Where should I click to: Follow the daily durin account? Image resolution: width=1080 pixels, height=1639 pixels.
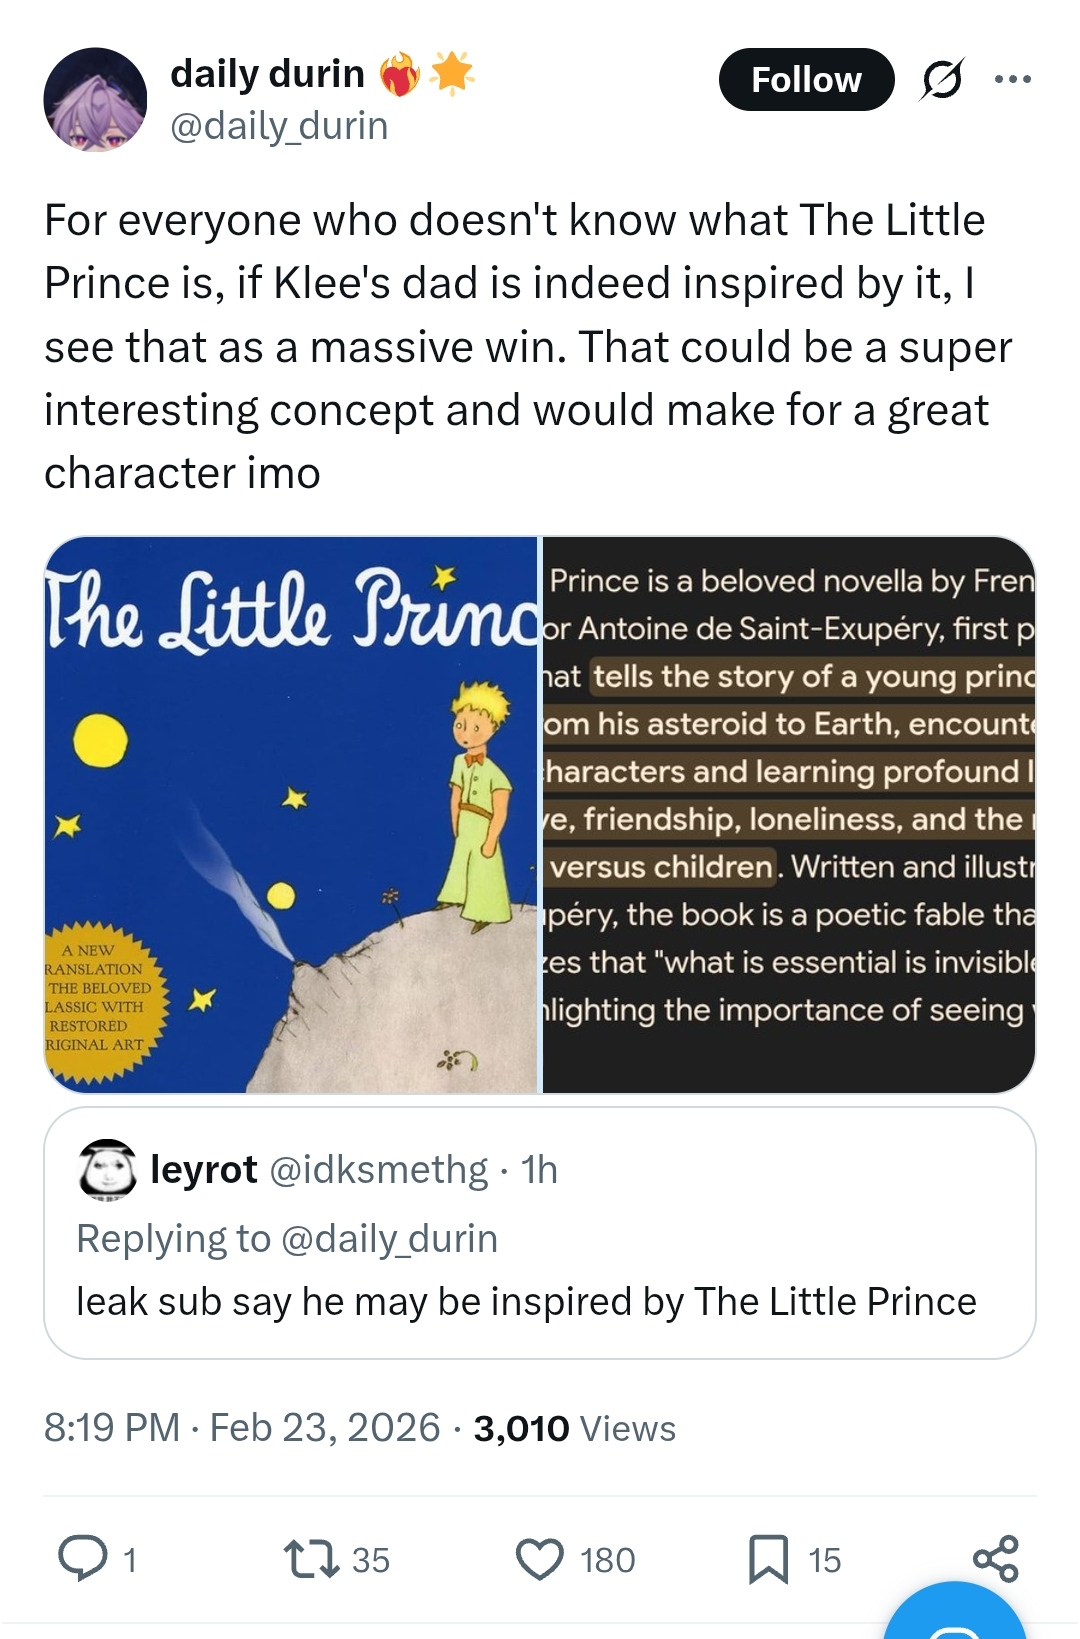click(806, 79)
